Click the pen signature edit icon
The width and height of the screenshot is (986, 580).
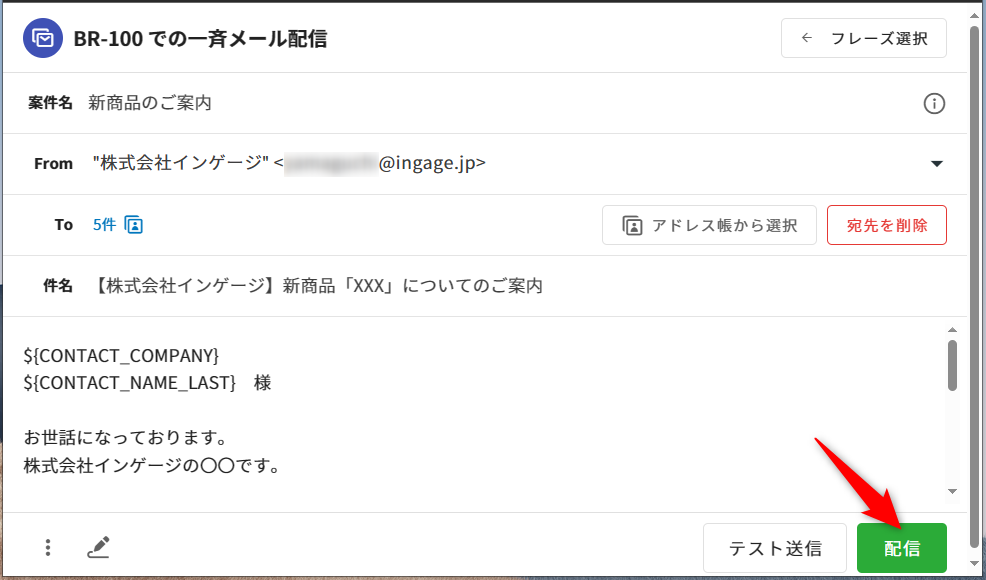98,547
